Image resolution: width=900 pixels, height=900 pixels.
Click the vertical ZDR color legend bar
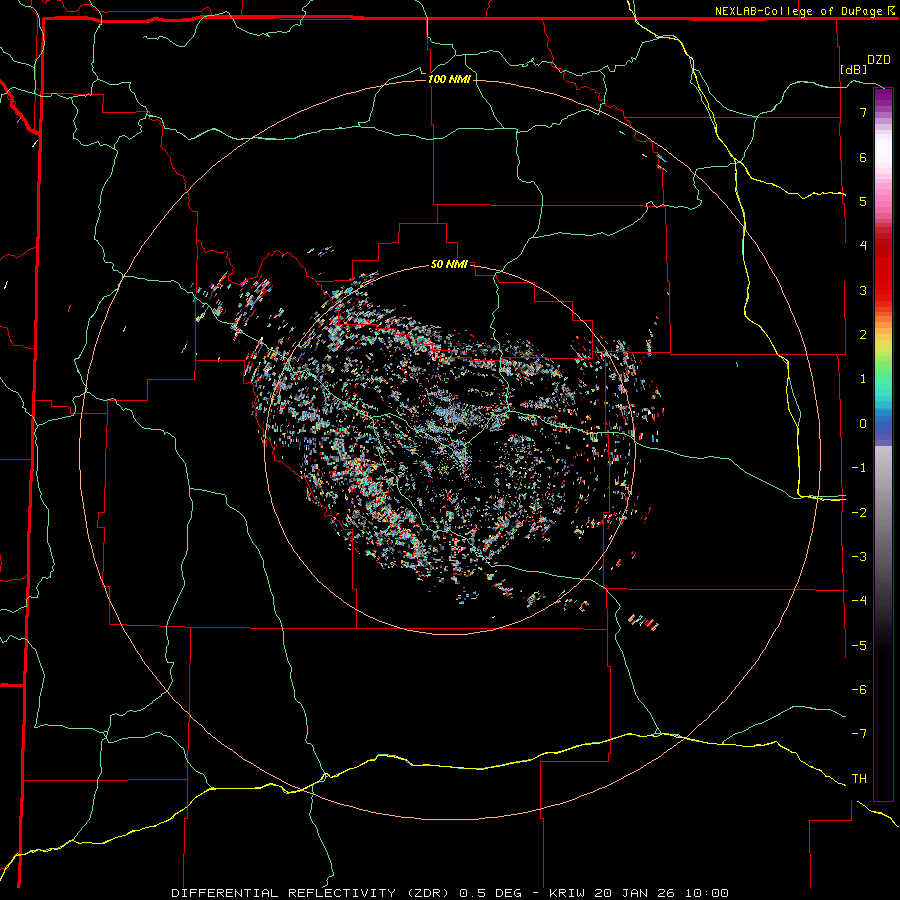883,444
